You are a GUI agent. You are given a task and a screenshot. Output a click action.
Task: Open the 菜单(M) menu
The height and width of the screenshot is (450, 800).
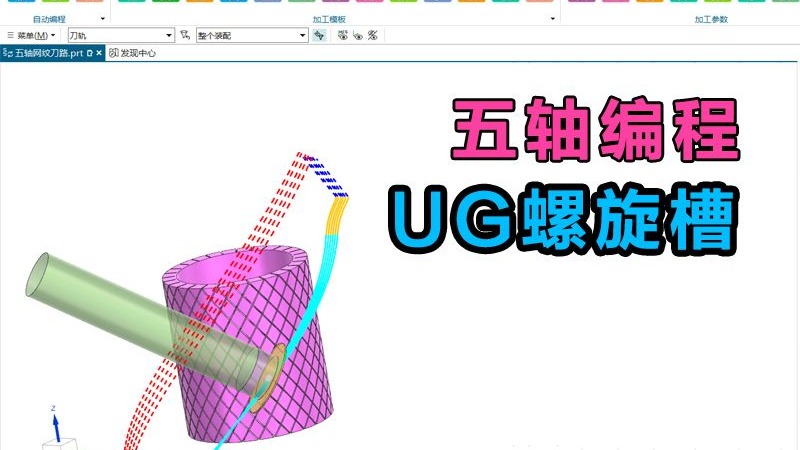pos(31,35)
